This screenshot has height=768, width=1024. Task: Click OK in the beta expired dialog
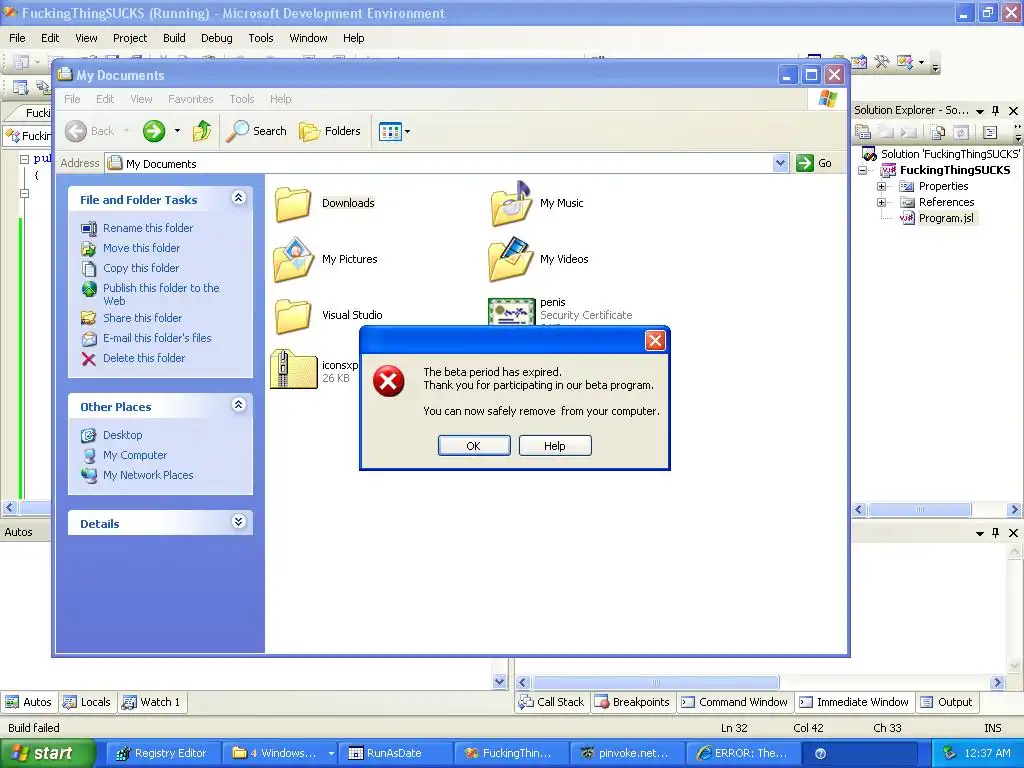[x=473, y=446]
